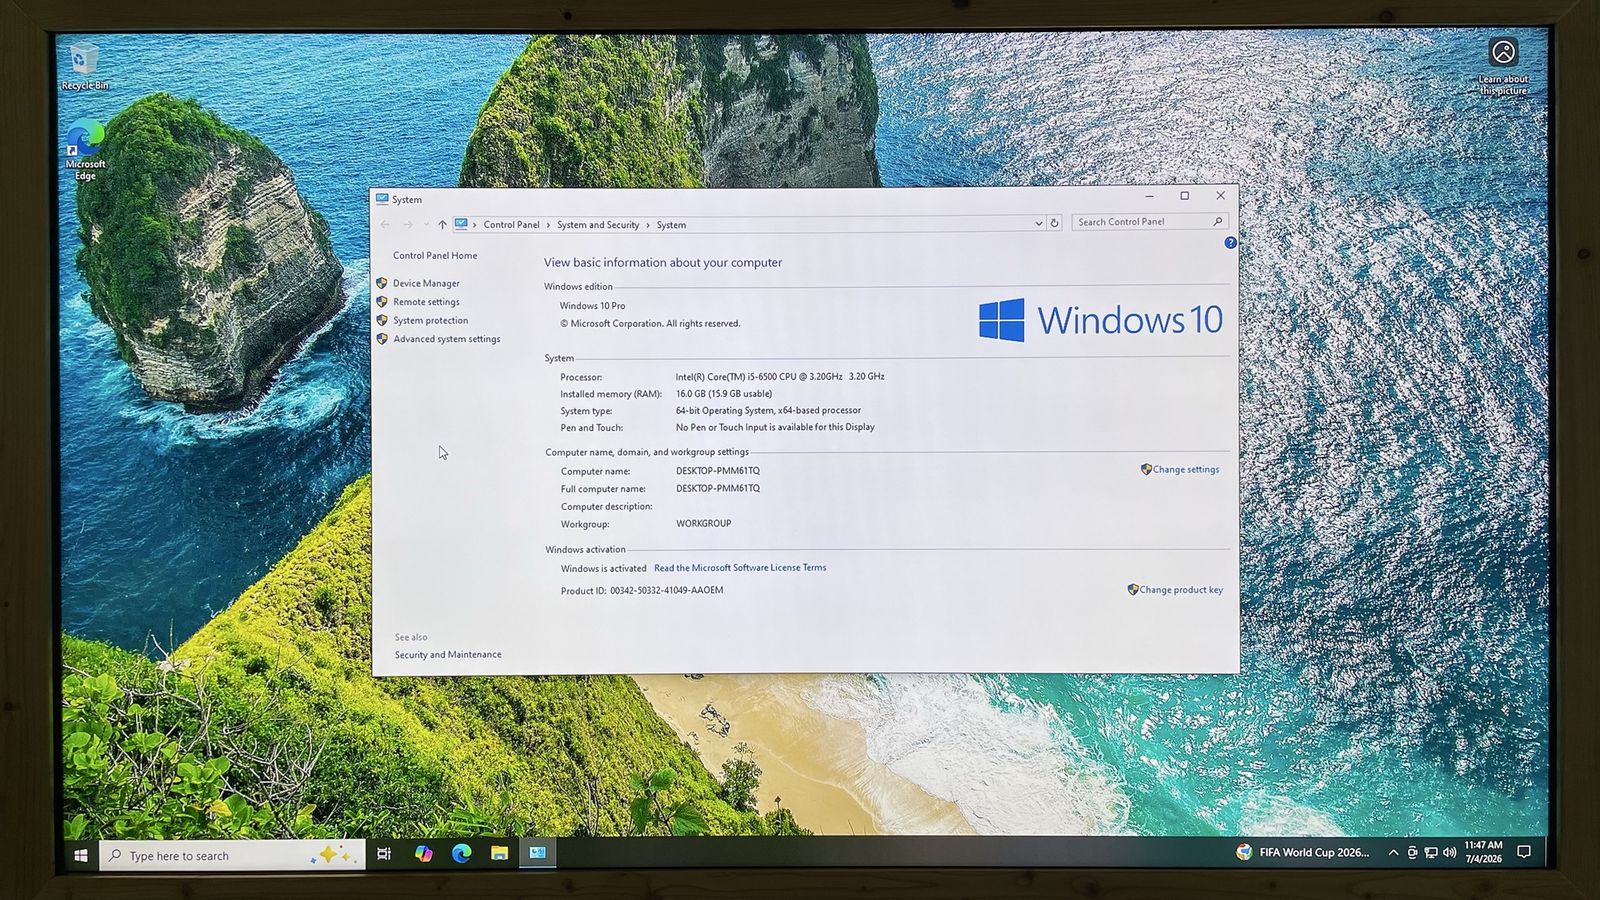
Task: Open Task View on the taskbar
Action: (384, 854)
